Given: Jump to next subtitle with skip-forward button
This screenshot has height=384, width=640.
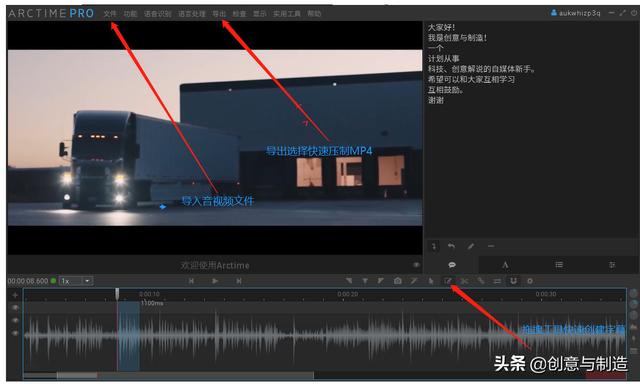Looking at the screenshot, I should click(239, 281).
